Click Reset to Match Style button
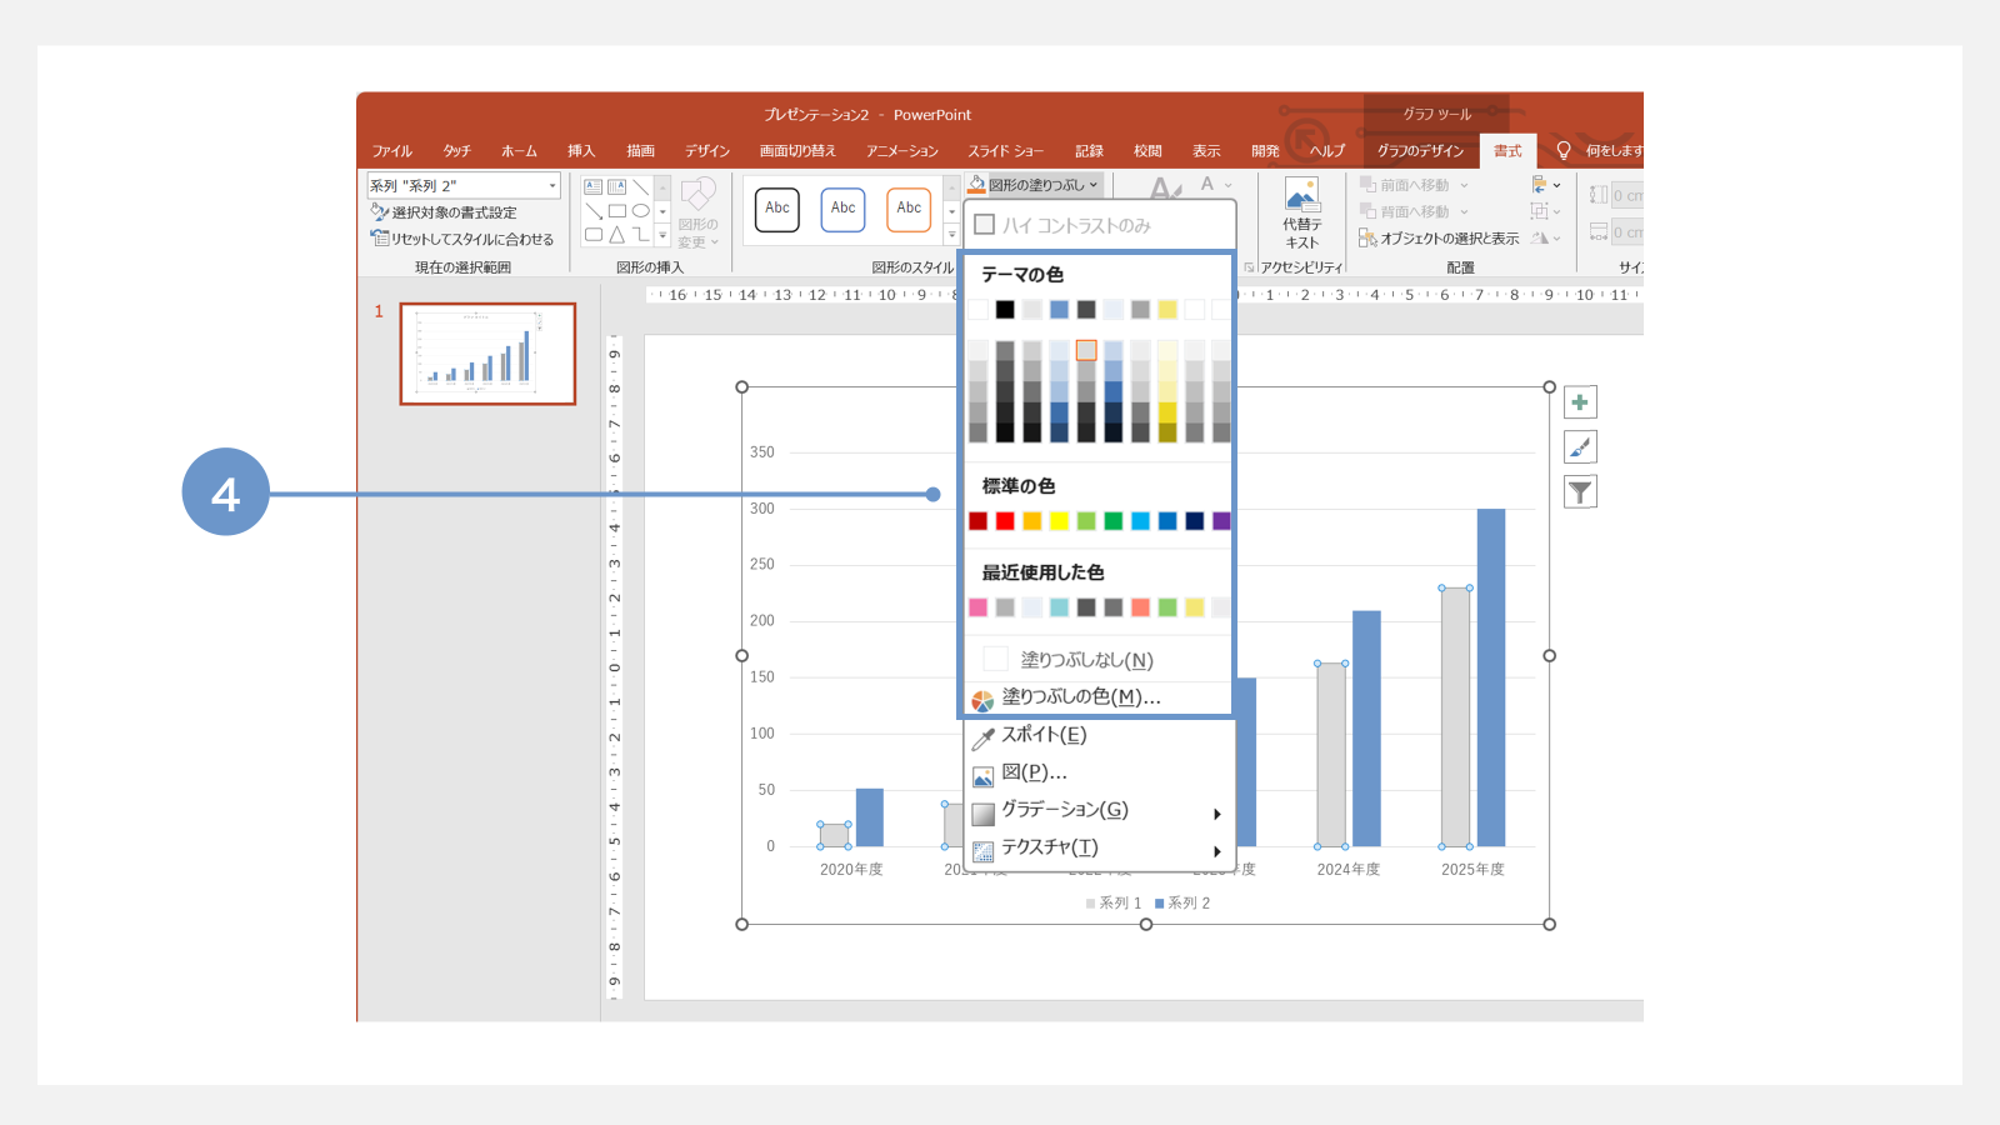Image resolution: width=2000 pixels, height=1125 pixels. click(x=462, y=238)
